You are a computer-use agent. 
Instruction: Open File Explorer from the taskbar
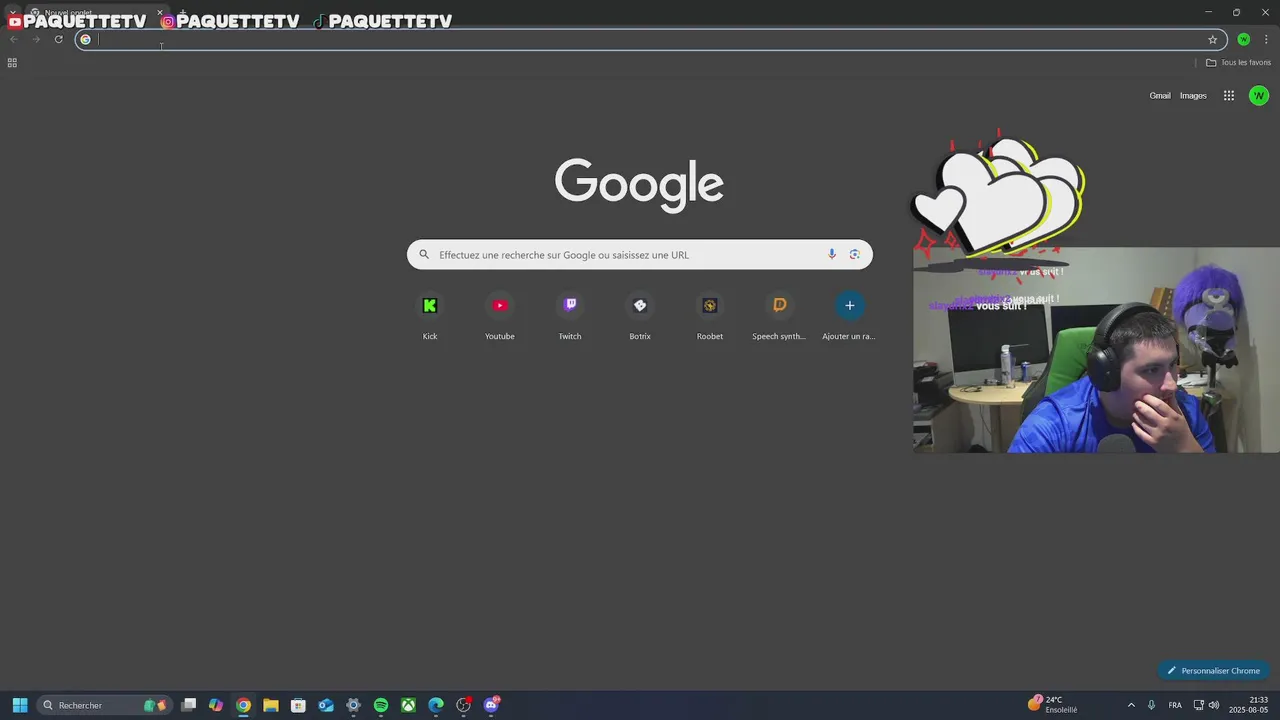[271, 705]
